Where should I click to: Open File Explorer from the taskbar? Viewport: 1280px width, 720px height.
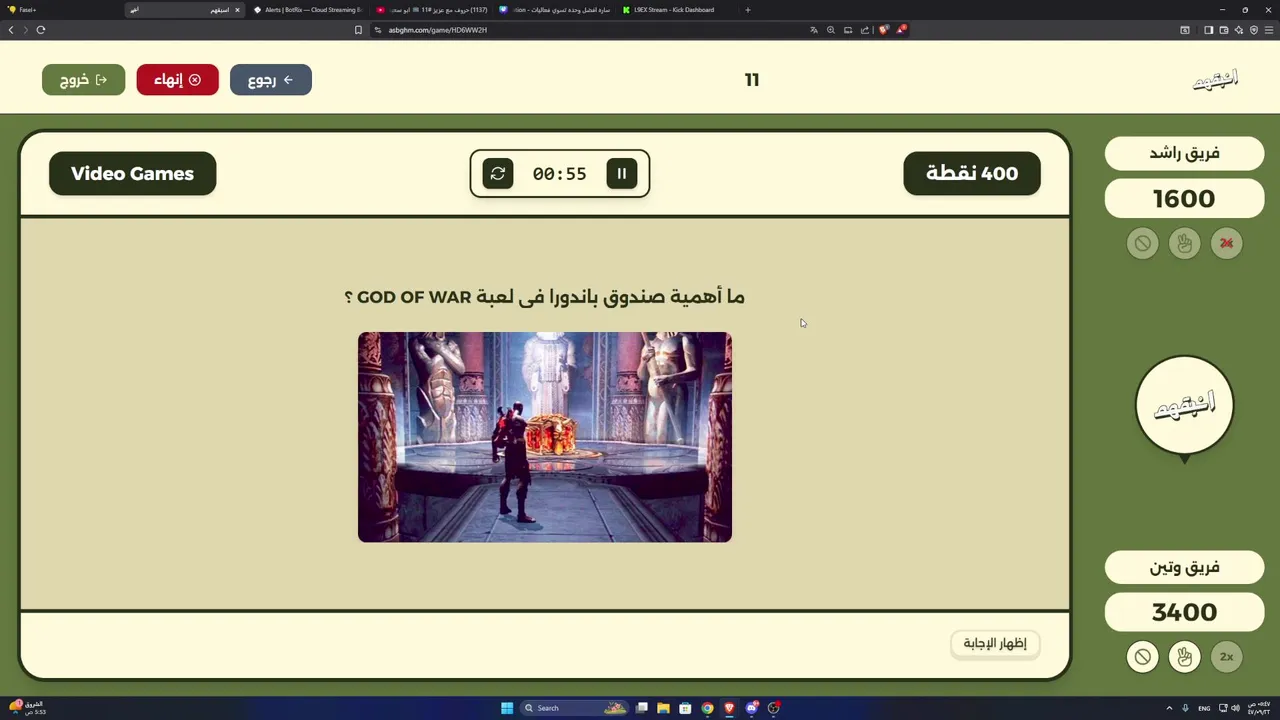pos(663,708)
